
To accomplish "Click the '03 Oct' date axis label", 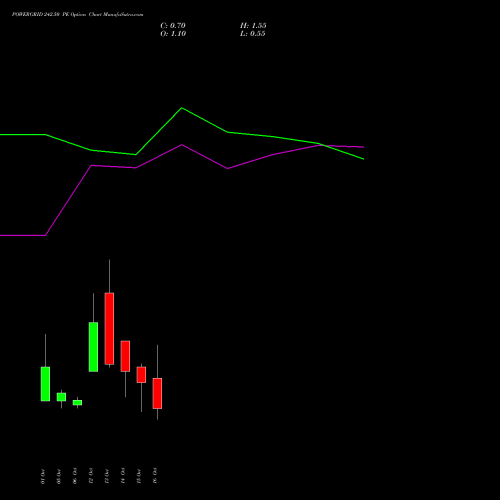I will pos(59,476).
